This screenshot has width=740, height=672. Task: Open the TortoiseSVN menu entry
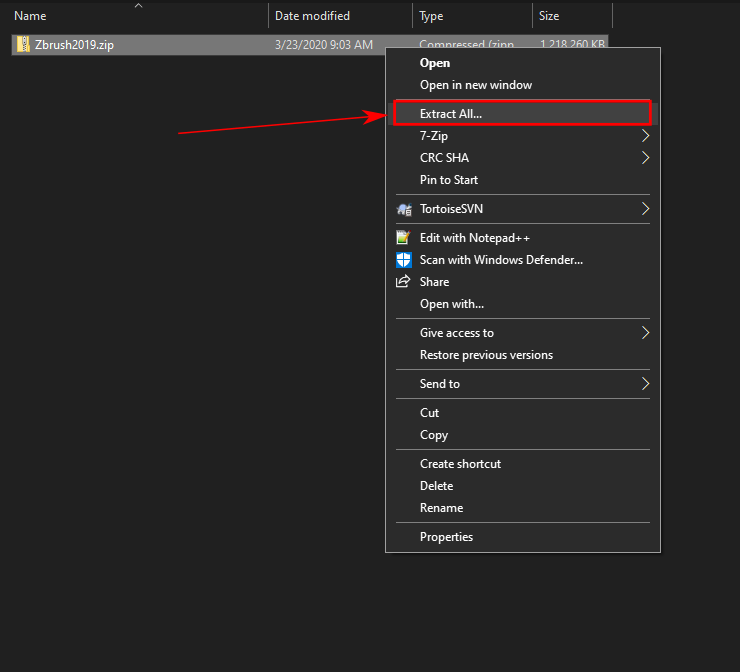coord(523,209)
